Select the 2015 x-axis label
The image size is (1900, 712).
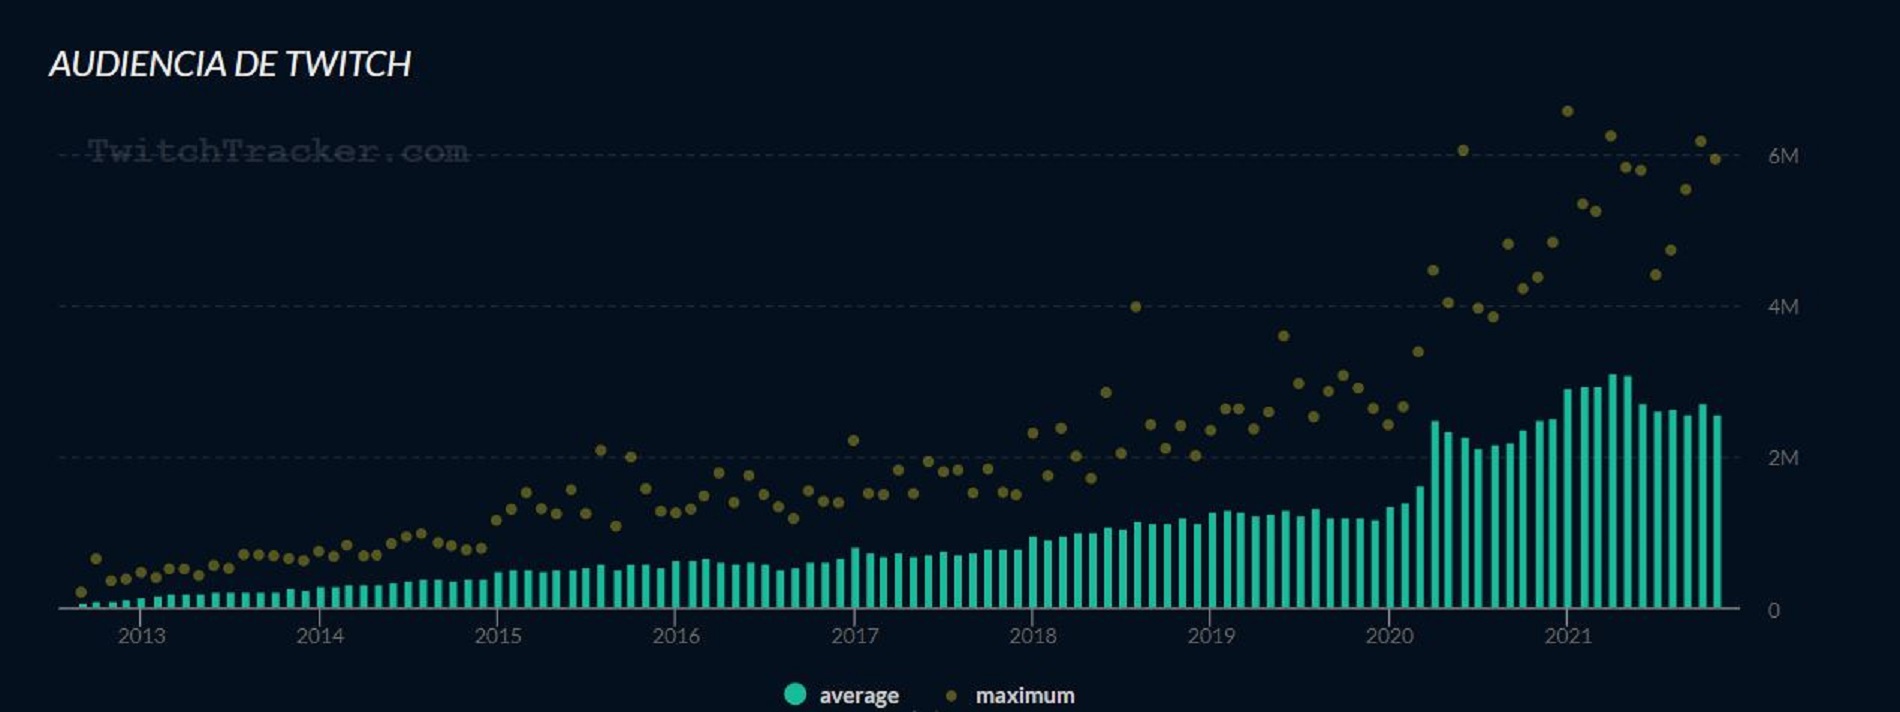[x=498, y=636]
